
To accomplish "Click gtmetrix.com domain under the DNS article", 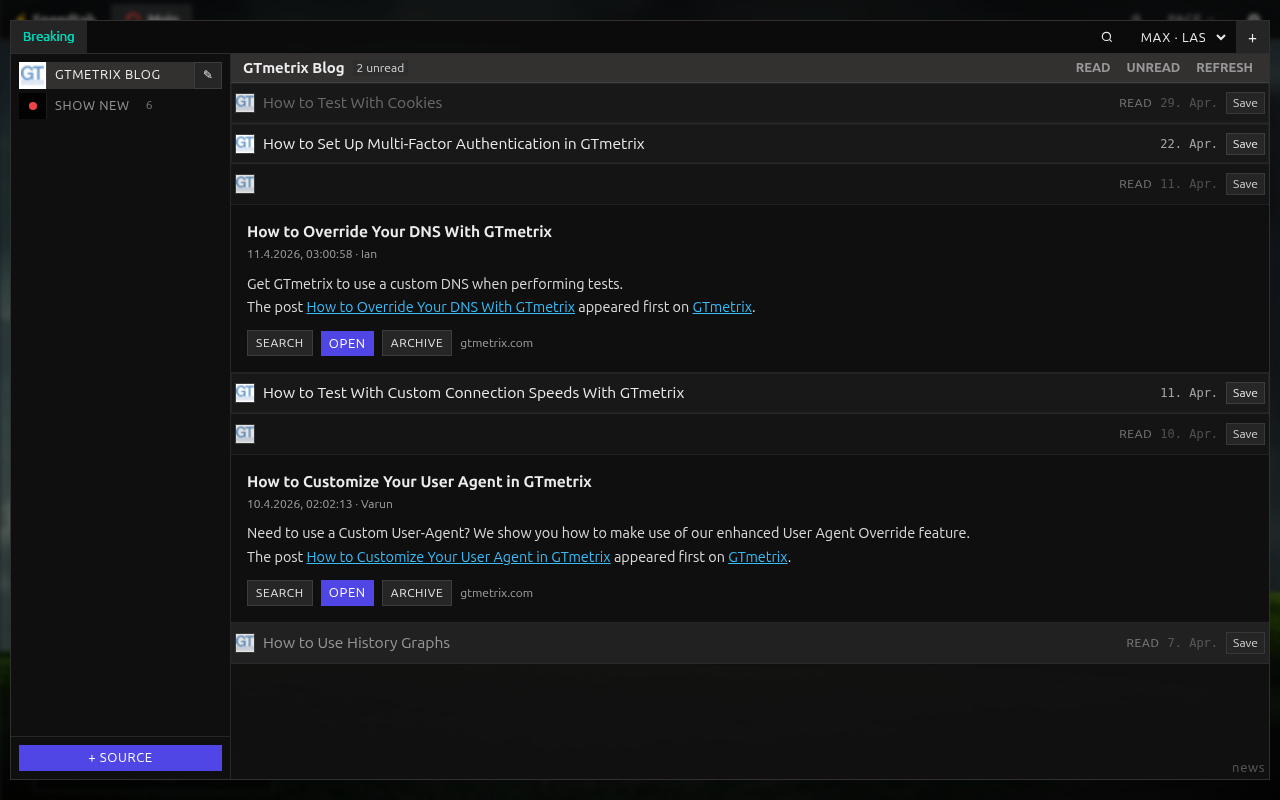I will tap(496, 343).
